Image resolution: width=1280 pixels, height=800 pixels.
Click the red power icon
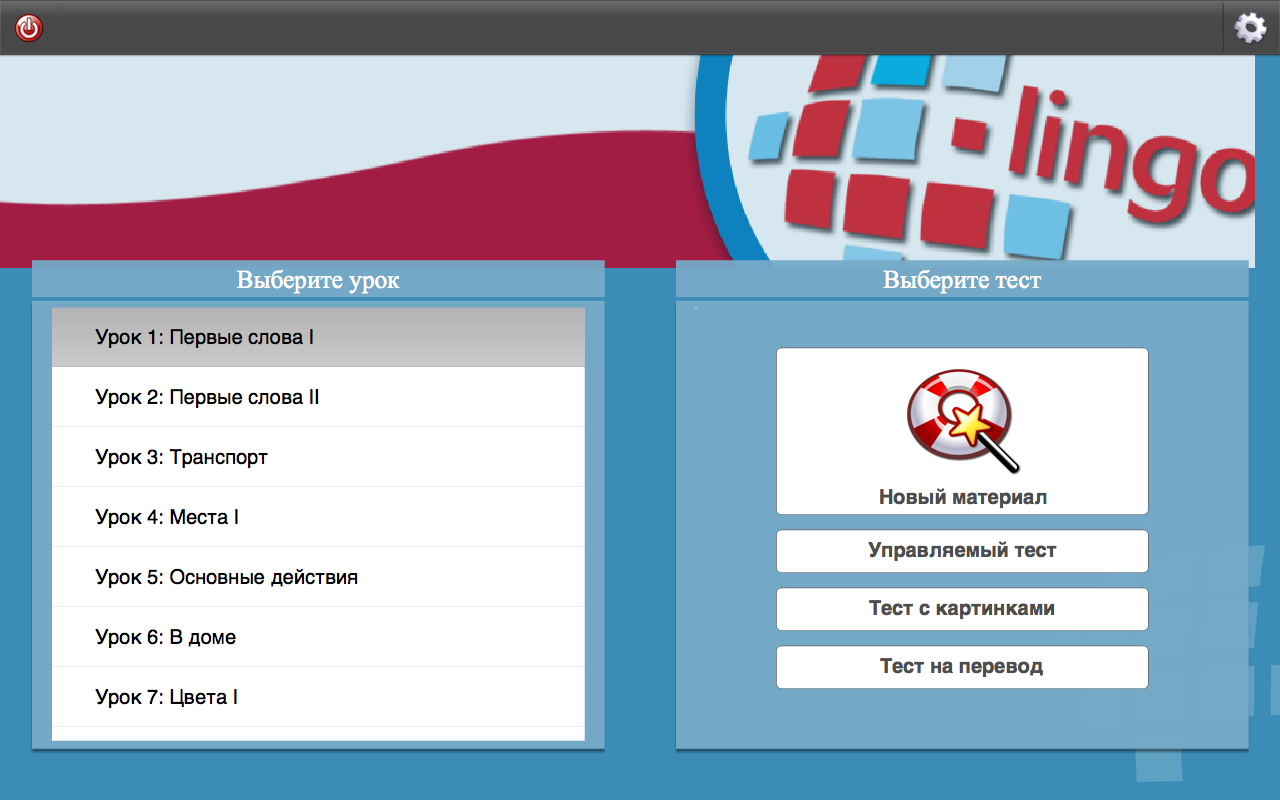(29, 28)
